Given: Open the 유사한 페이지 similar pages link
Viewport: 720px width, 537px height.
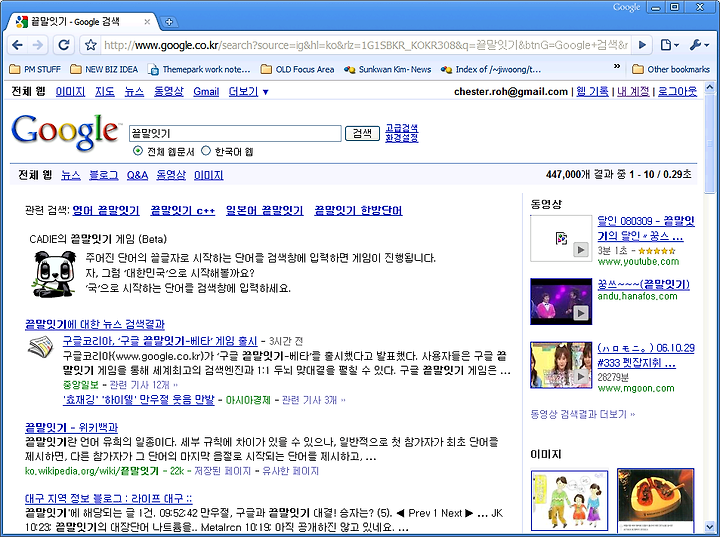Looking at the screenshot, I should (290, 471).
